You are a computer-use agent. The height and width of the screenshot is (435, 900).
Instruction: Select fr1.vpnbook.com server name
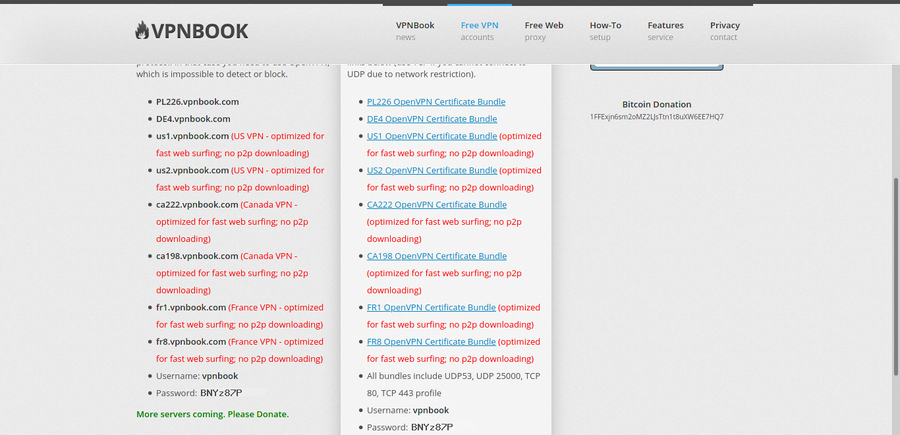click(191, 307)
